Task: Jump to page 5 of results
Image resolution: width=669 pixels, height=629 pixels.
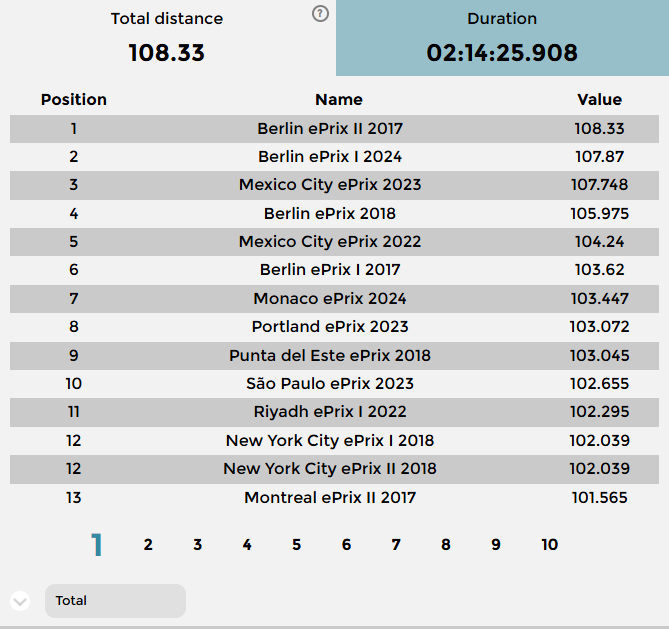Action: click(297, 545)
